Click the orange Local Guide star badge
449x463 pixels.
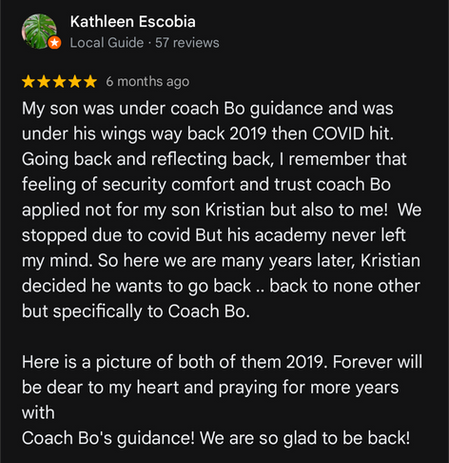click(x=54, y=43)
